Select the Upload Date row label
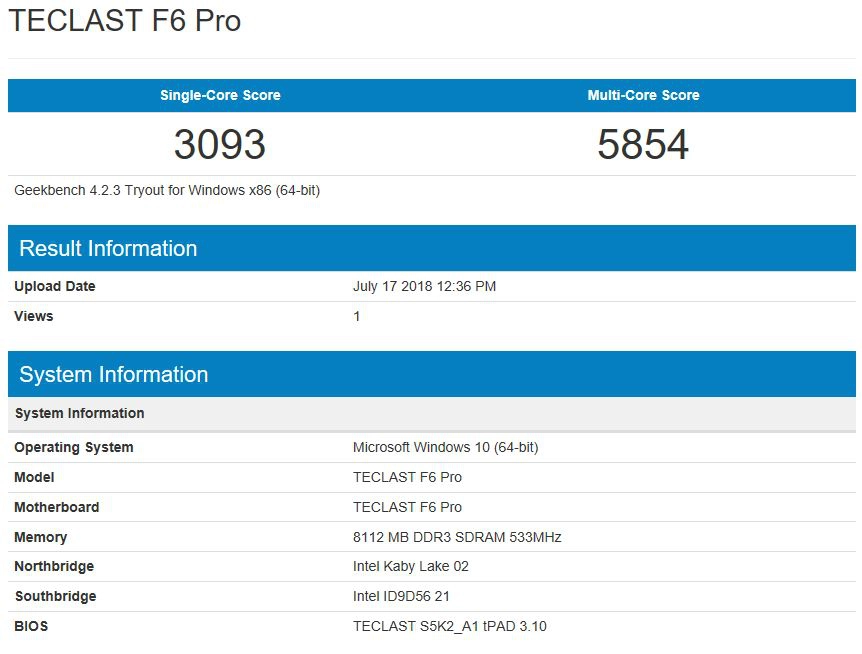862x654 pixels. [x=55, y=287]
